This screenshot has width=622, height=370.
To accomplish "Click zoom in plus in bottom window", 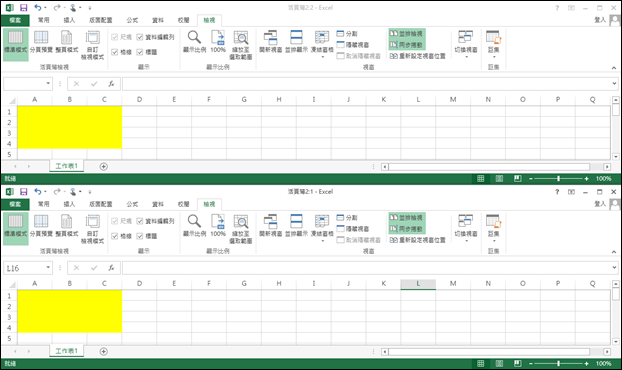I will [x=587, y=363].
